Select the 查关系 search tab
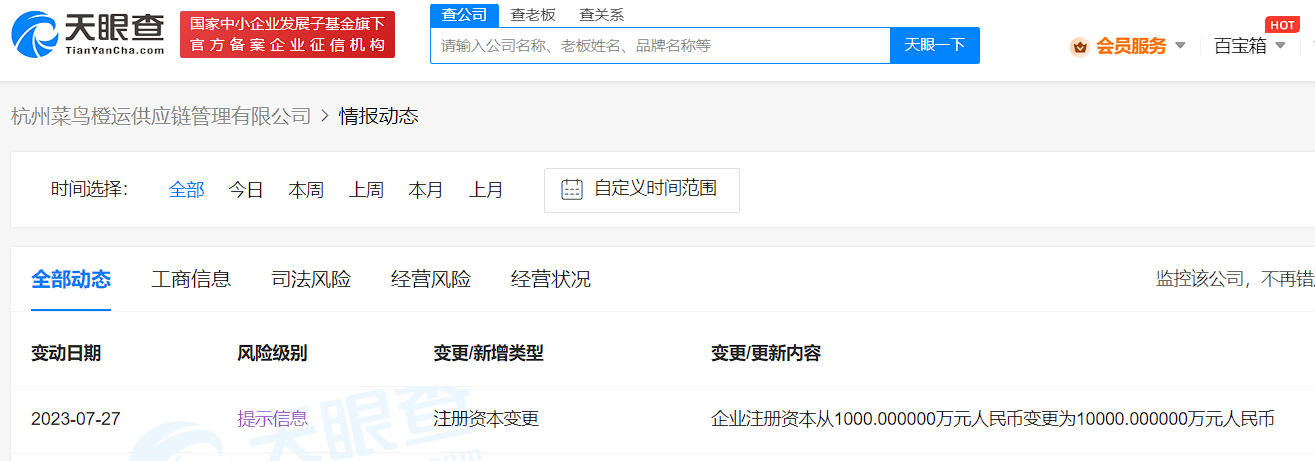Screen dimensions: 1315x461 (602, 15)
